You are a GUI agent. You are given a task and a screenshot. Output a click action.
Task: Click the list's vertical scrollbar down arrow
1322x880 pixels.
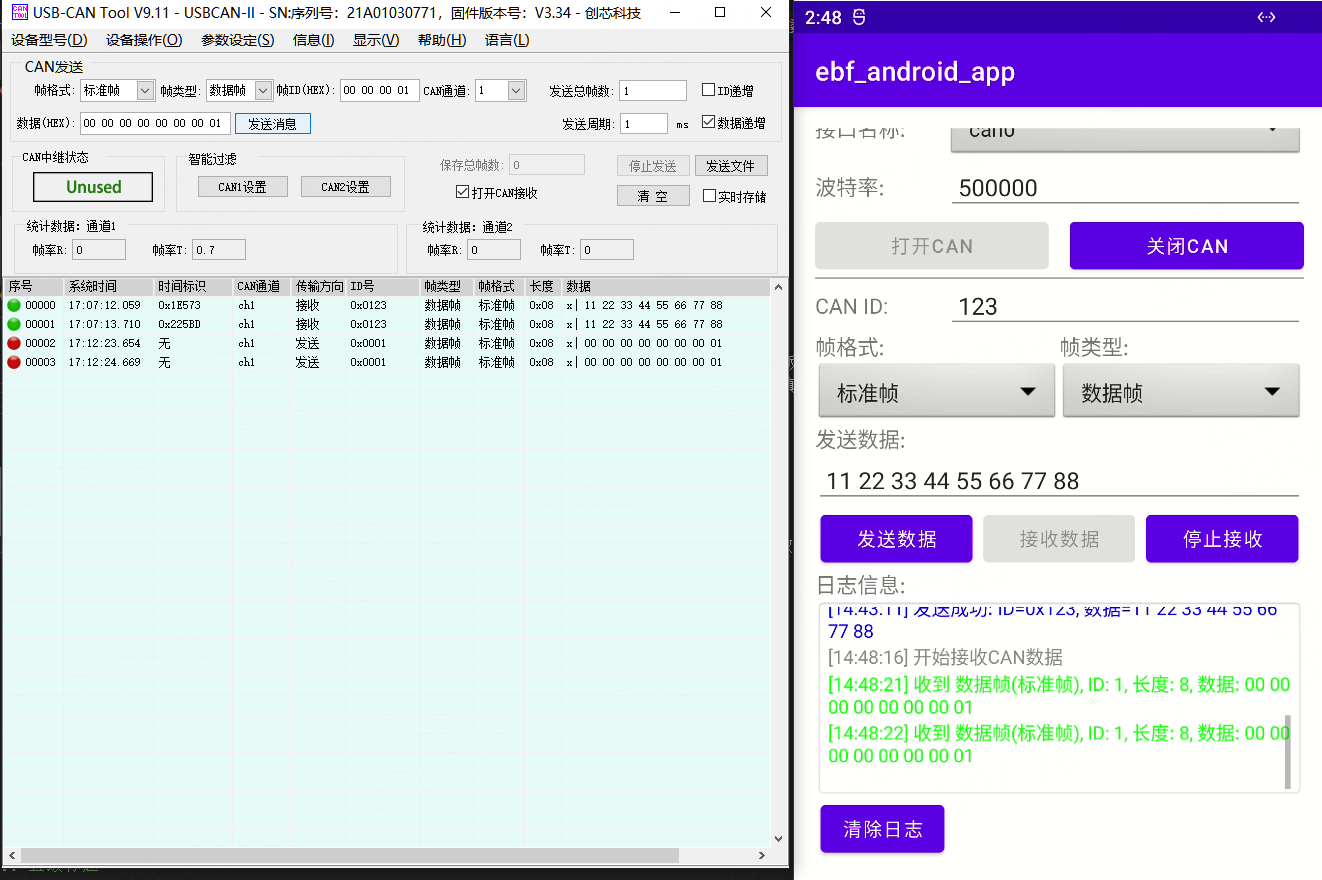(778, 838)
